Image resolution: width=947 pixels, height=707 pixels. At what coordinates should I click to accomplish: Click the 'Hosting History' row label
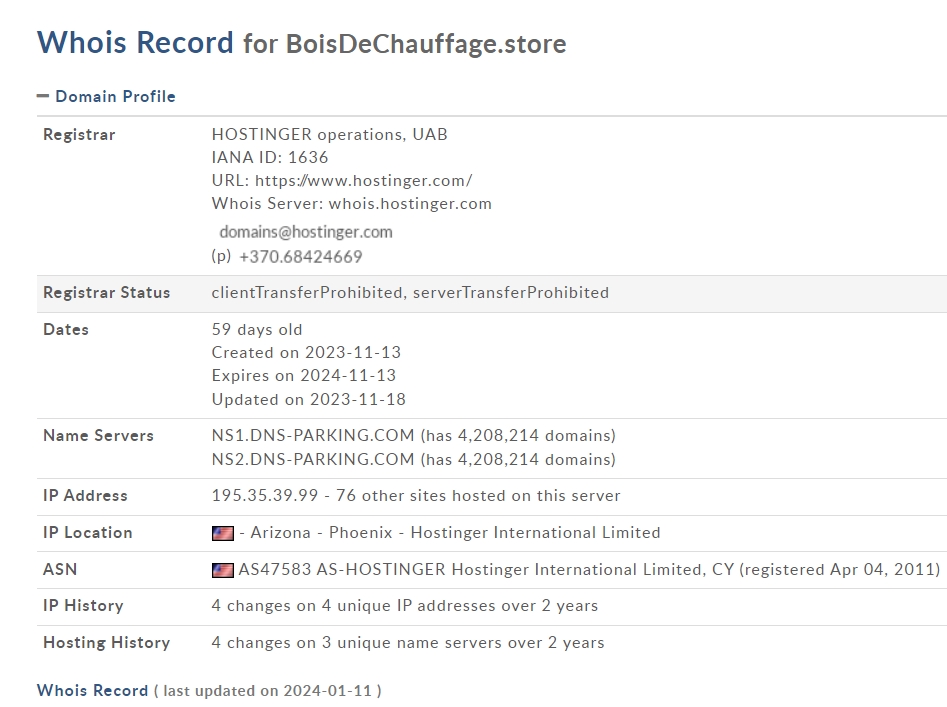(106, 642)
